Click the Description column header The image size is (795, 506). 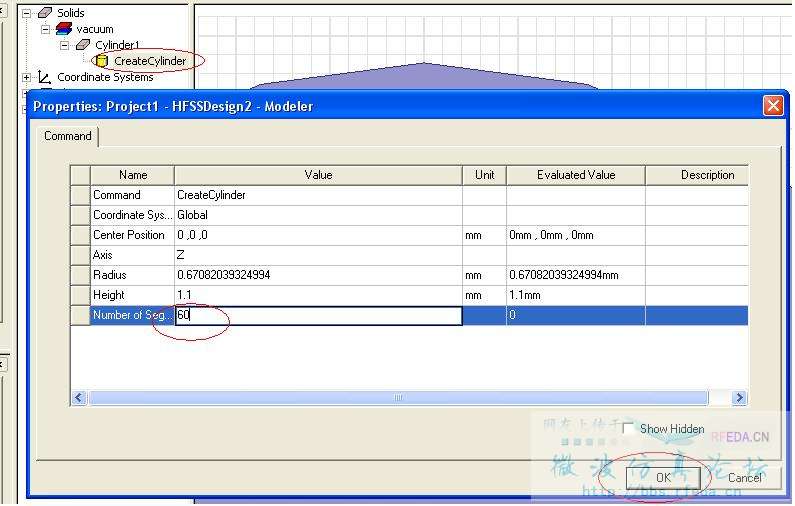[x=697, y=175]
